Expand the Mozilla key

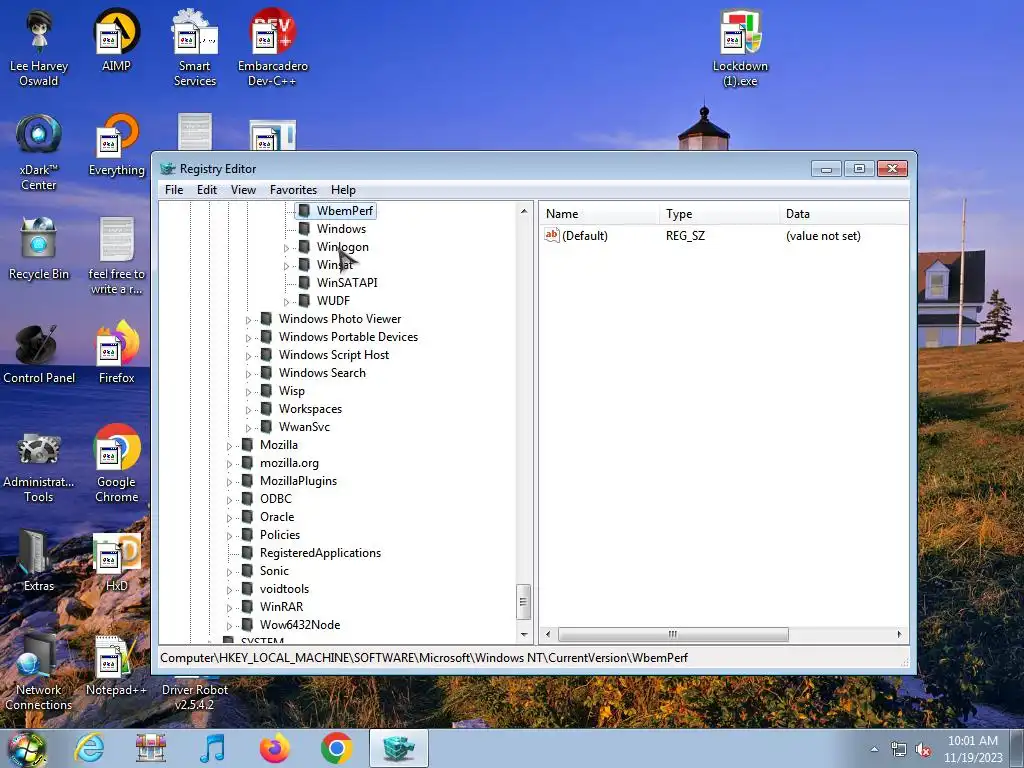229,446
